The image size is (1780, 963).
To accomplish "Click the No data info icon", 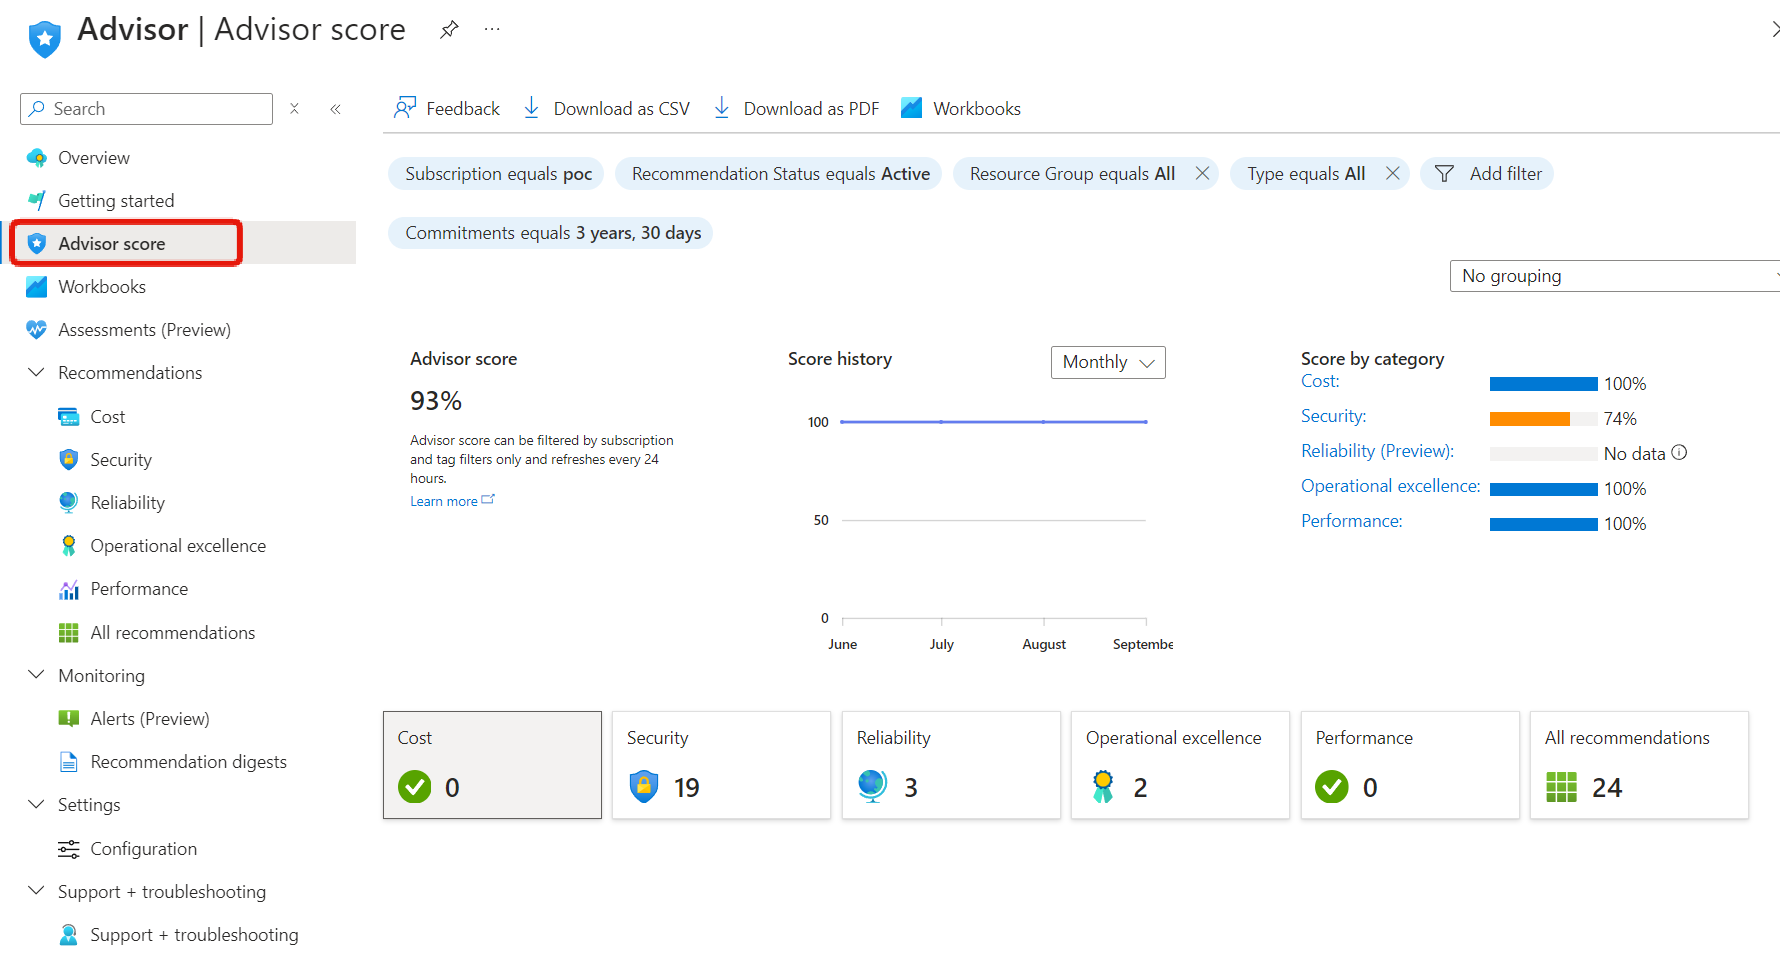I will (x=1679, y=453).
